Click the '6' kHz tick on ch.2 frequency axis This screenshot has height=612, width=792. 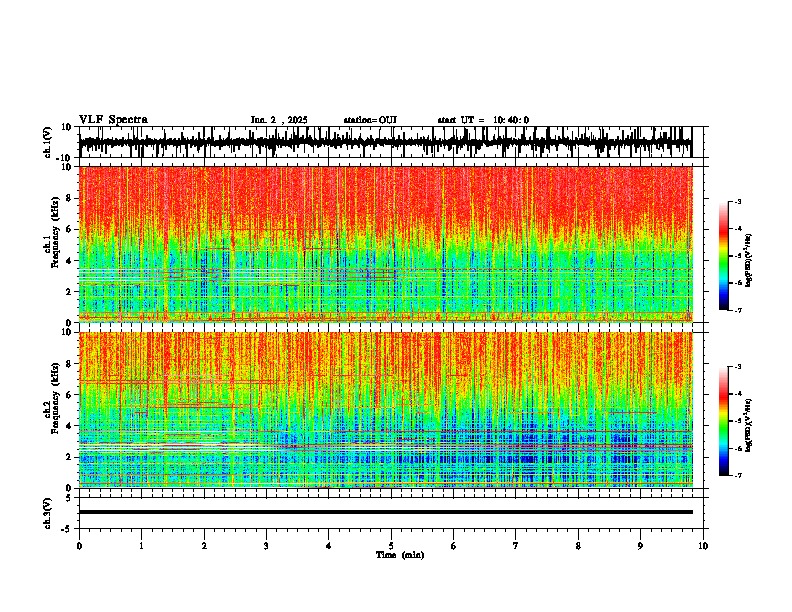[x=68, y=395]
